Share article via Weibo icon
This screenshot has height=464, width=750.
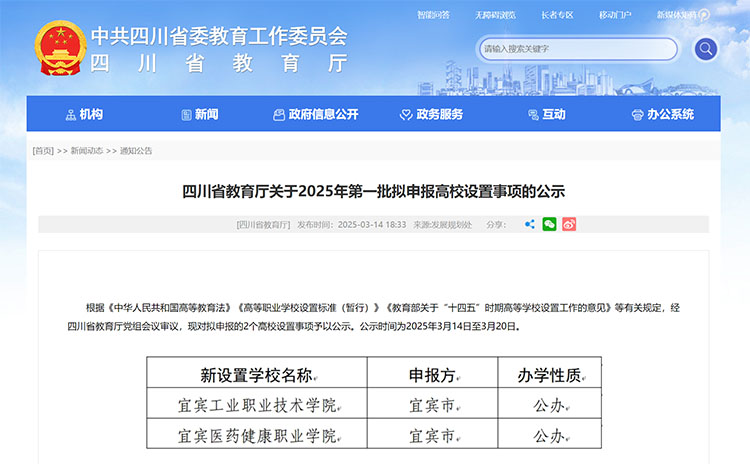click(569, 225)
